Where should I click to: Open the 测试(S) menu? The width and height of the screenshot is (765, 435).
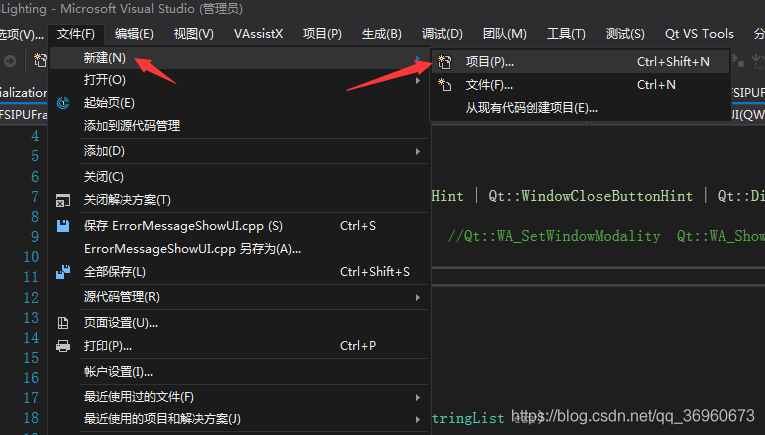tap(625, 34)
